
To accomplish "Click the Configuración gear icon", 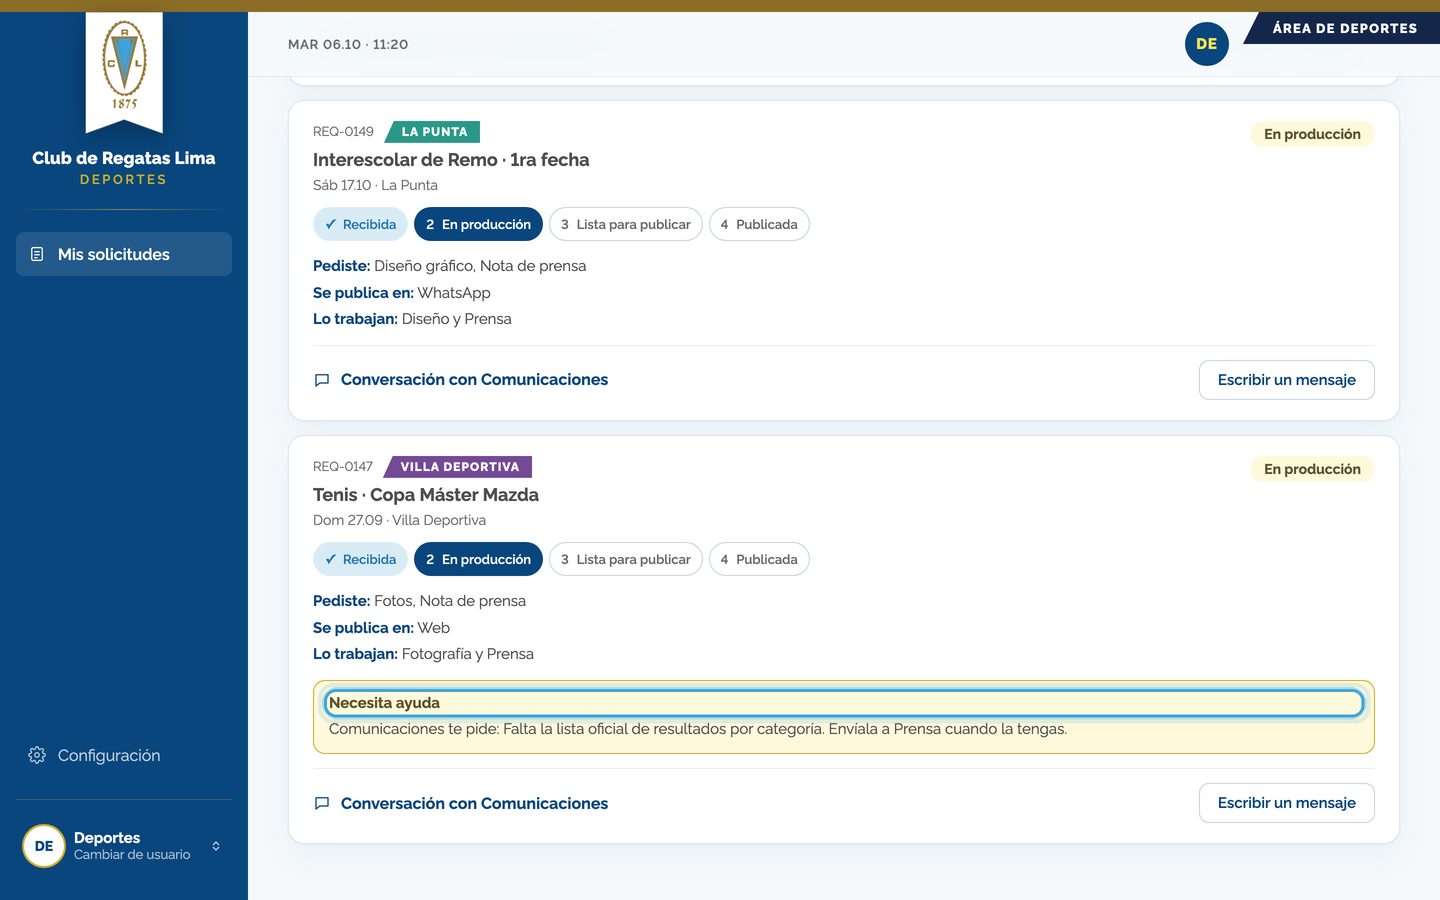I will (37, 755).
